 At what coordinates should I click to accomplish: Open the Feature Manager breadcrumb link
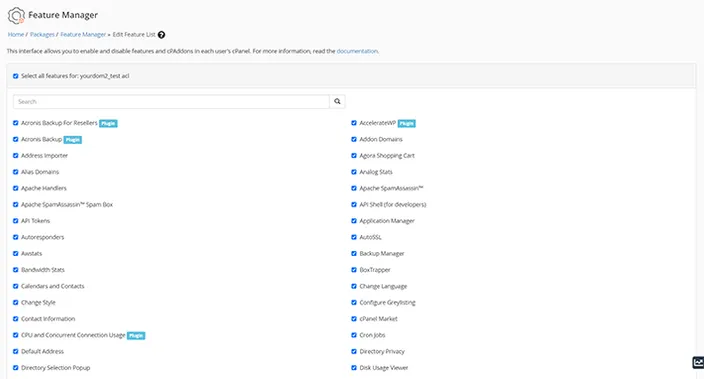pyautogui.click(x=83, y=35)
